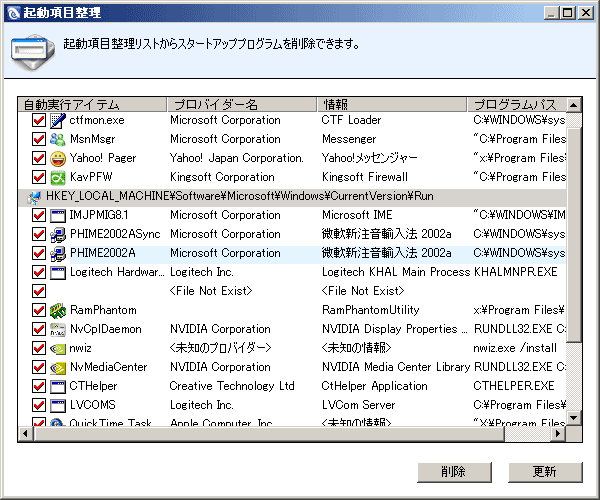Click the ctfmon.exe pen icon
The image size is (600, 500).
pyautogui.click(x=58, y=121)
